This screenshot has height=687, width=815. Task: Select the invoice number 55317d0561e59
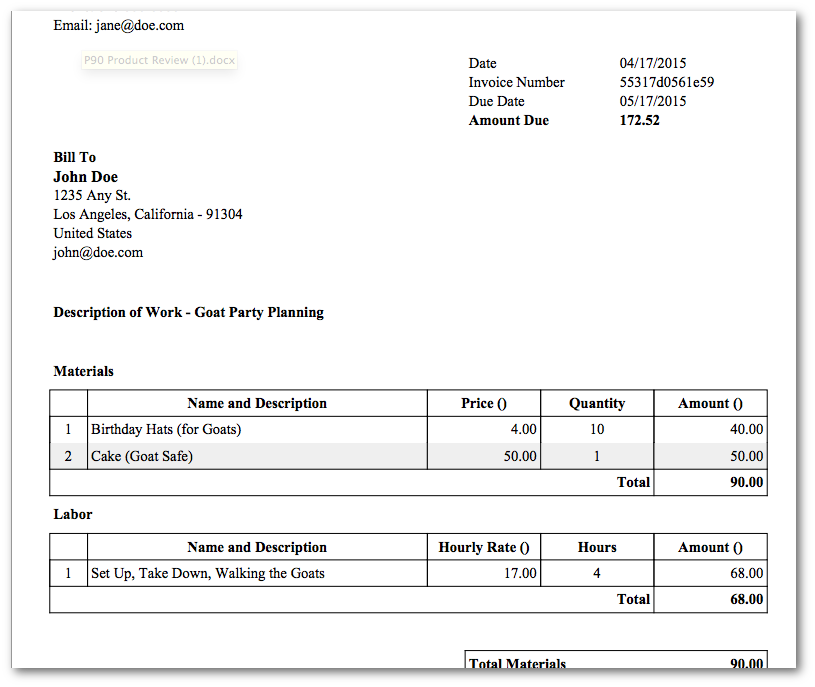click(666, 82)
